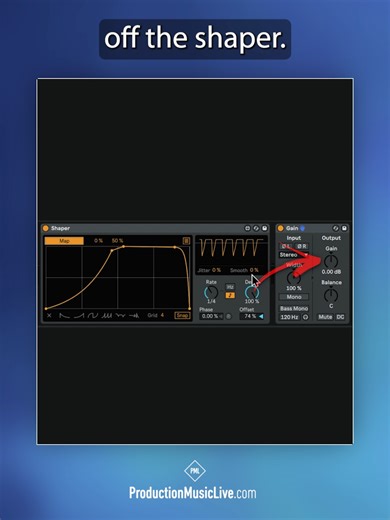Open the Stereo channel mode dropdown
The width and height of the screenshot is (390, 520).
(294, 255)
